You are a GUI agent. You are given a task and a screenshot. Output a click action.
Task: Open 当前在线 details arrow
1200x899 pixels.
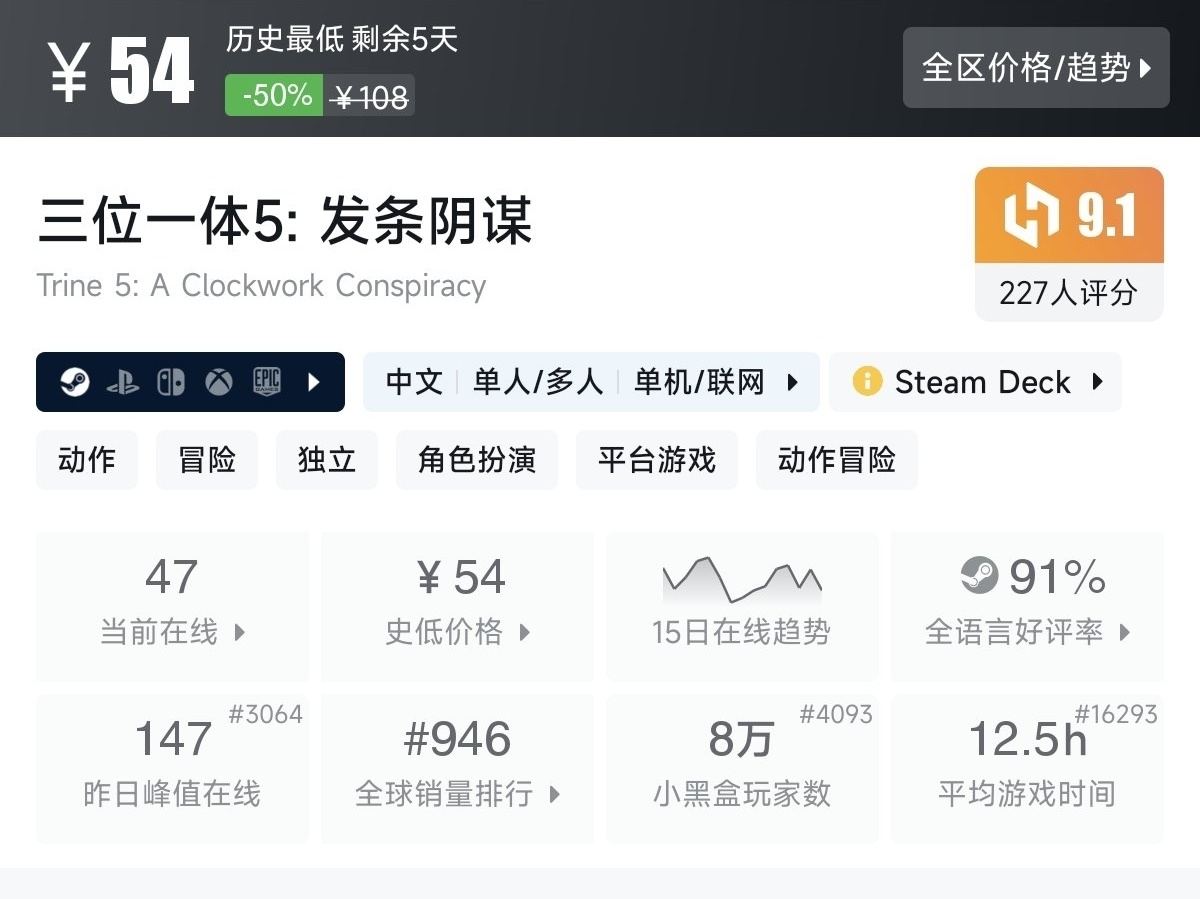pyautogui.click(x=239, y=632)
